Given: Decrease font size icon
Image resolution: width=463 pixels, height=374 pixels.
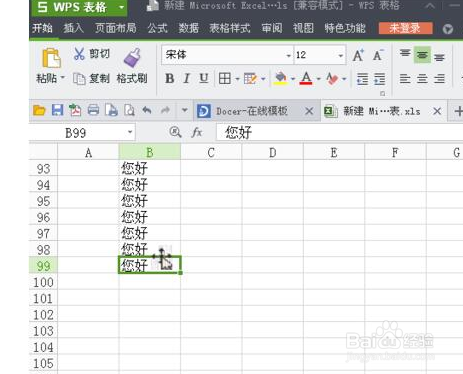Looking at the screenshot, I should (x=378, y=55).
